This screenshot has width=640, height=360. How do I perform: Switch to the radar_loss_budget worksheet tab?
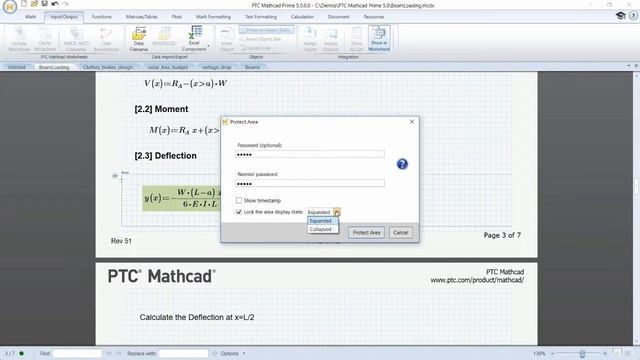coord(168,67)
